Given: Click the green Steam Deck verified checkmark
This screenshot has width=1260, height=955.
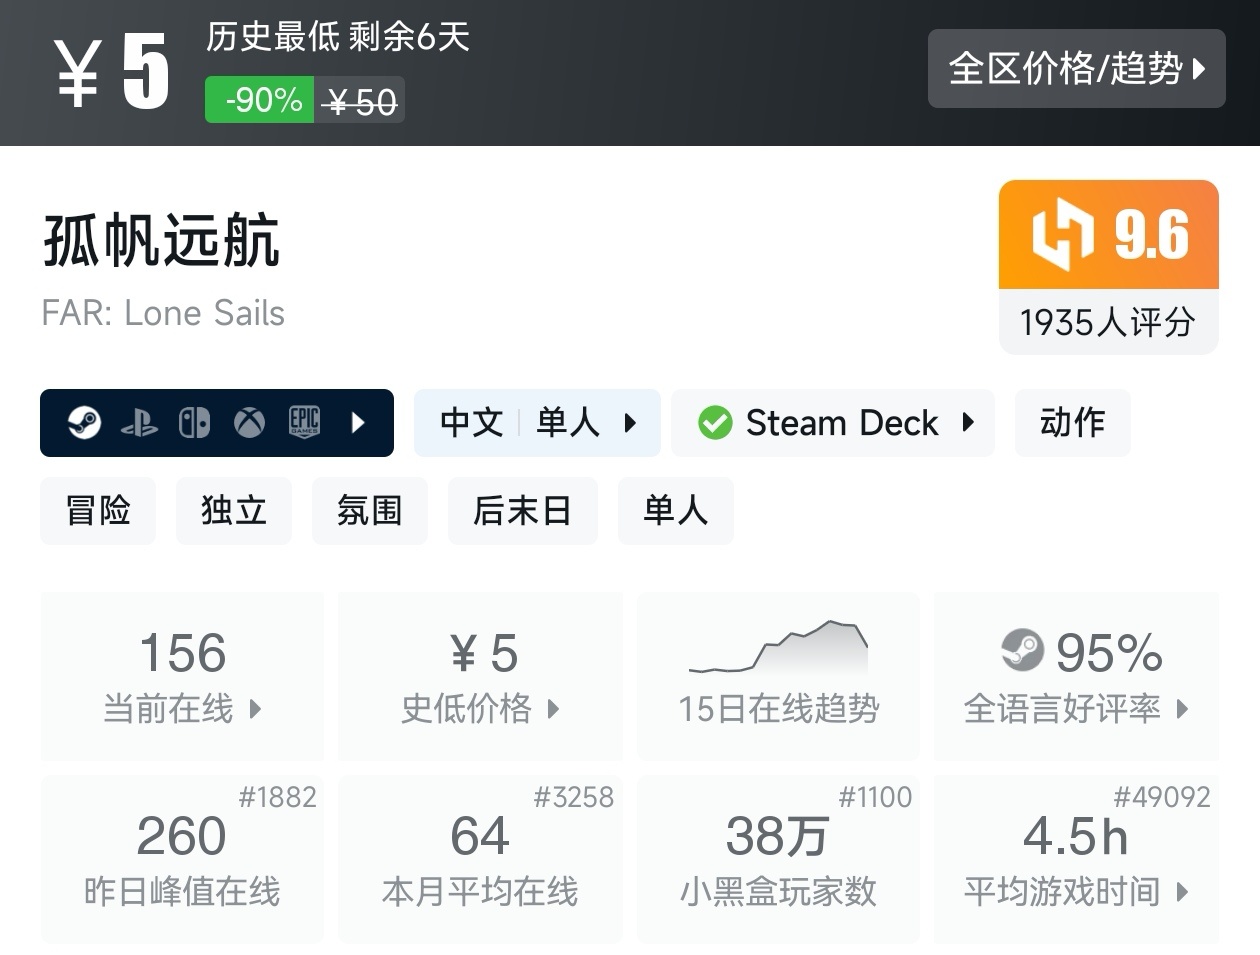Looking at the screenshot, I should click(715, 423).
